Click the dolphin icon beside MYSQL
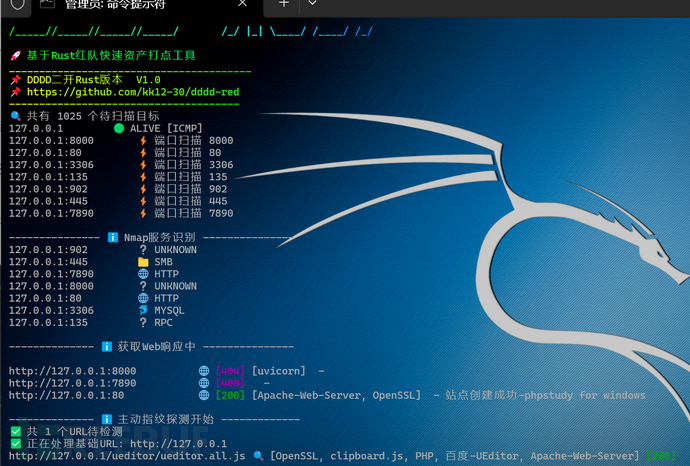The width and height of the screenshot is (690, 466). tap(143, 310)
